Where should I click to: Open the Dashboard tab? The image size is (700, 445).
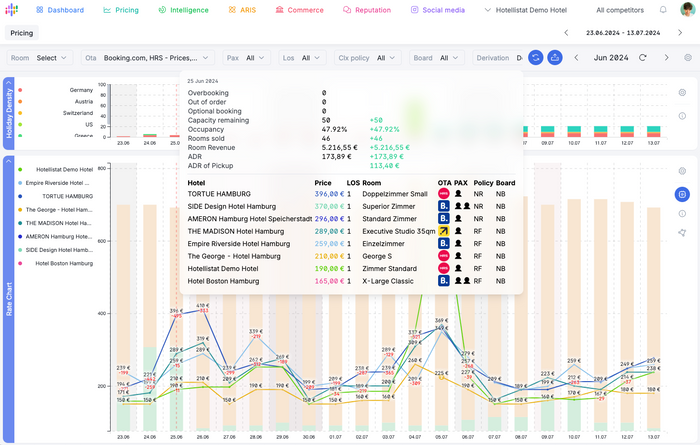point(60,10)
